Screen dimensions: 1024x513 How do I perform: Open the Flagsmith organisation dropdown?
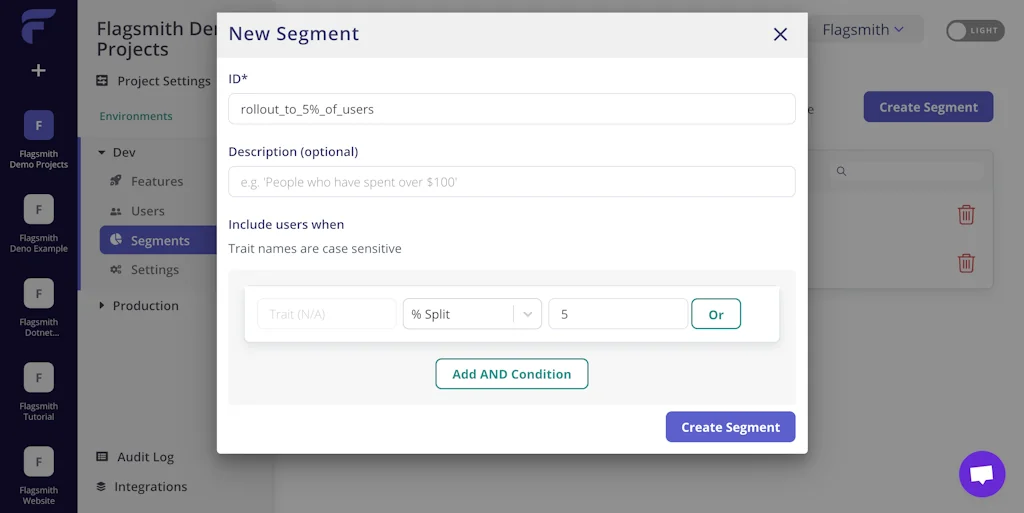click(x=862, y=30)
